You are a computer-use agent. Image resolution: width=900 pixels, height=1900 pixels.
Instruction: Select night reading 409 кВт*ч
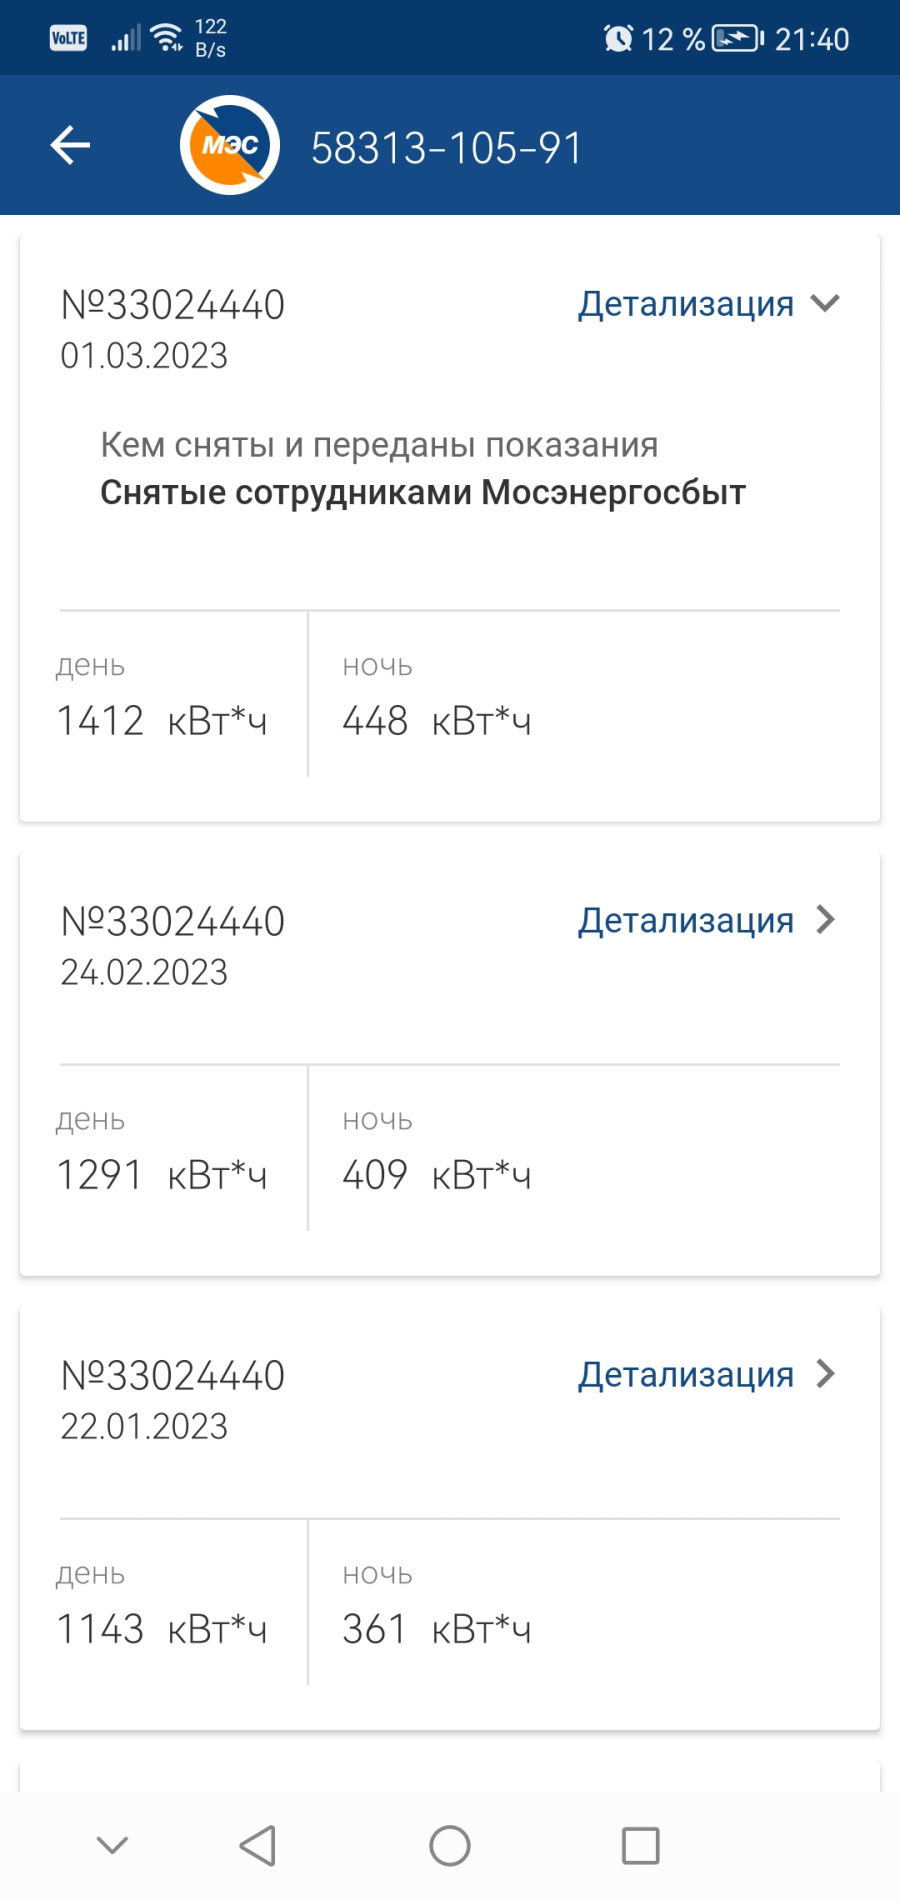pyautogui.click(x=436, y=1174)
